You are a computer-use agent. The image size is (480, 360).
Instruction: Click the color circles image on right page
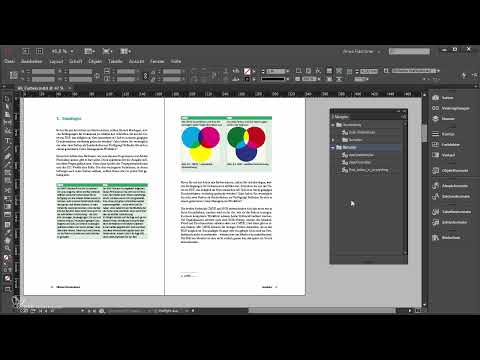pos(226,144)
